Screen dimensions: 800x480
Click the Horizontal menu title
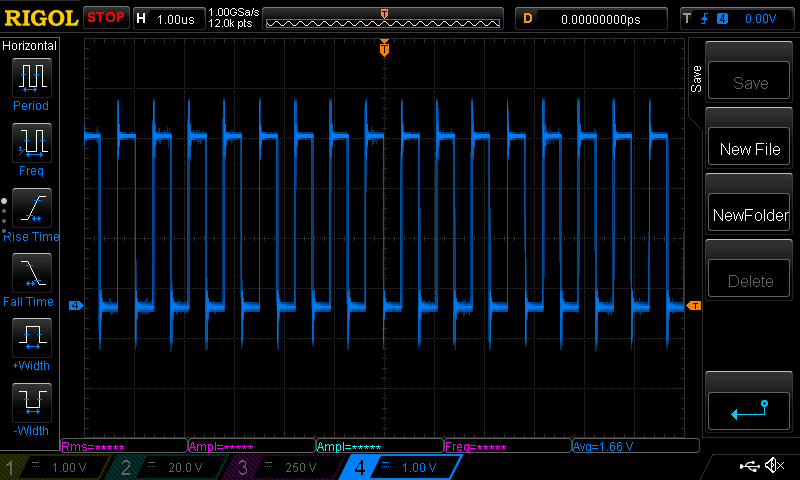click(29, 45)
